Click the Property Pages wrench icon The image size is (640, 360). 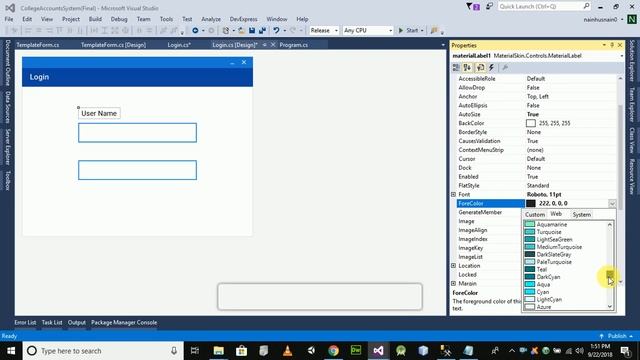point(505,68)
